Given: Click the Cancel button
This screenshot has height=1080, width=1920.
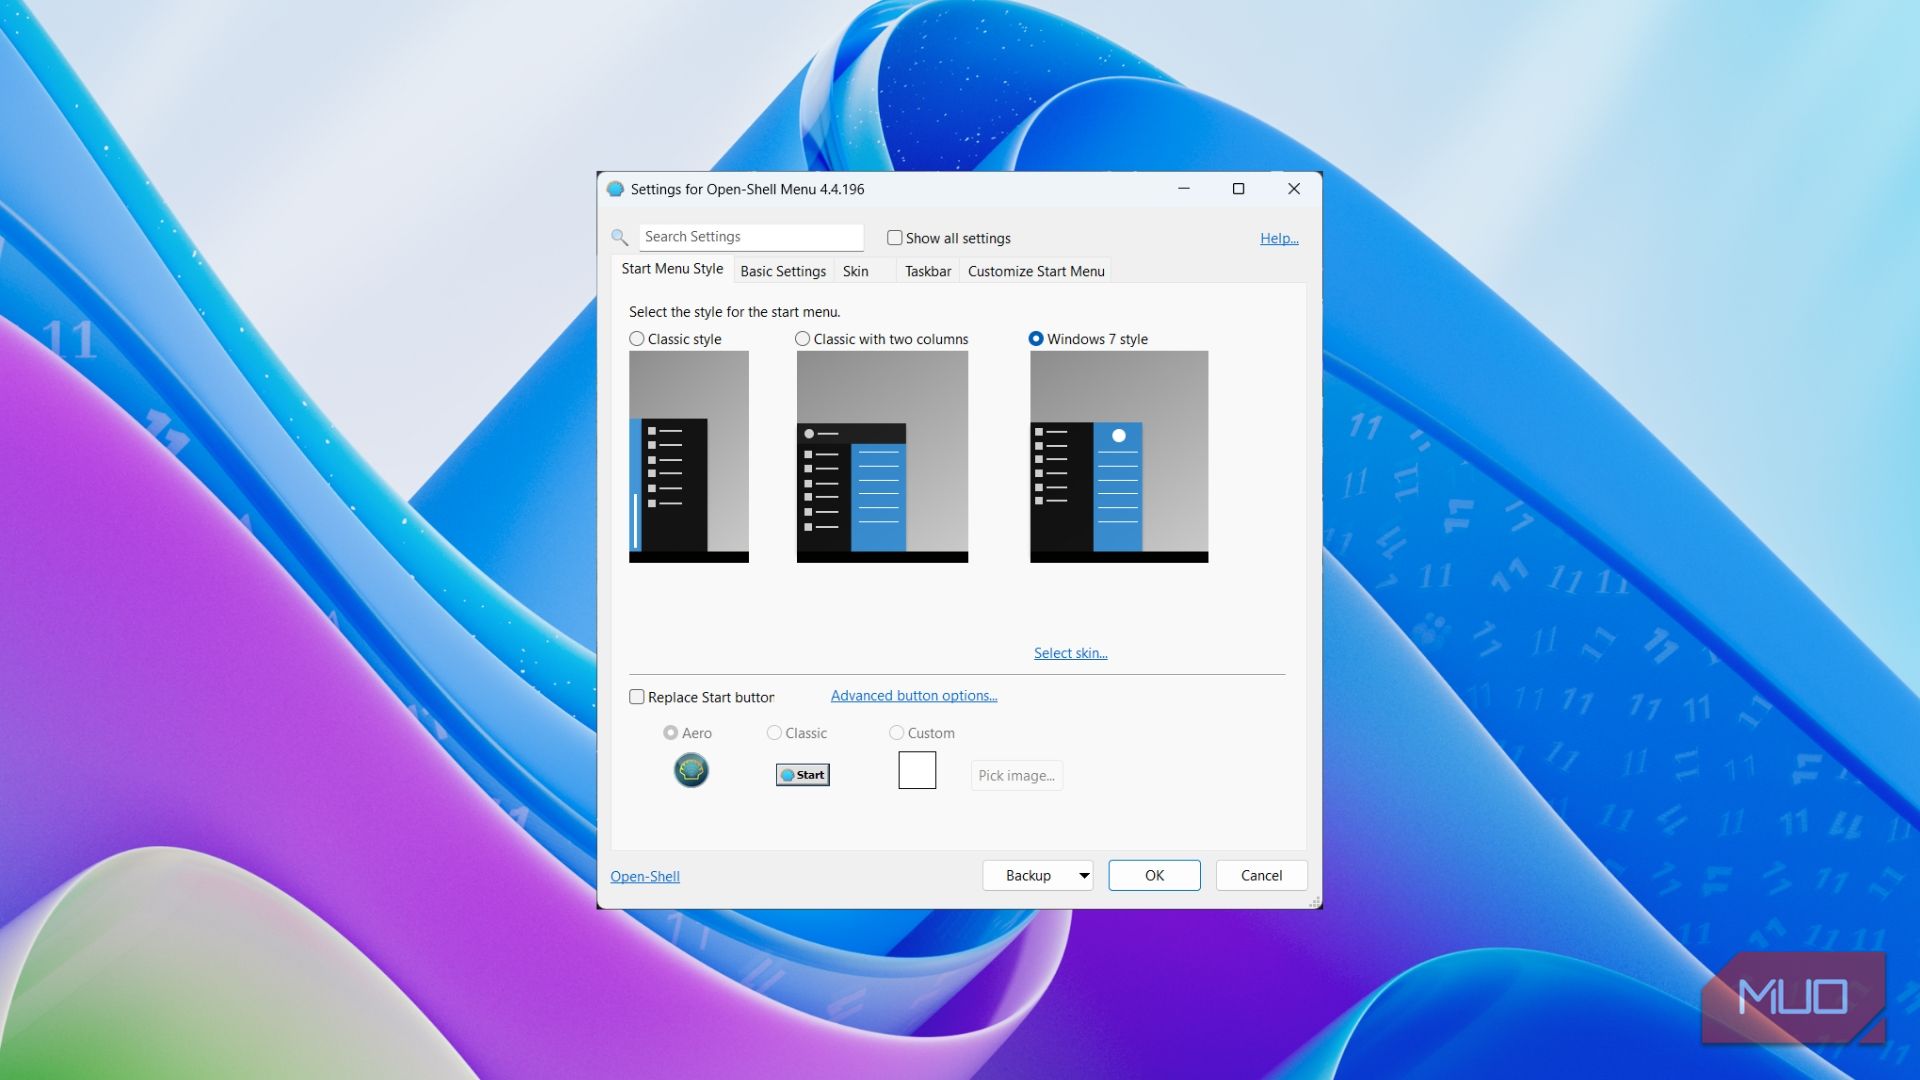Looking at the screenshot, I should pos(1261,876).
